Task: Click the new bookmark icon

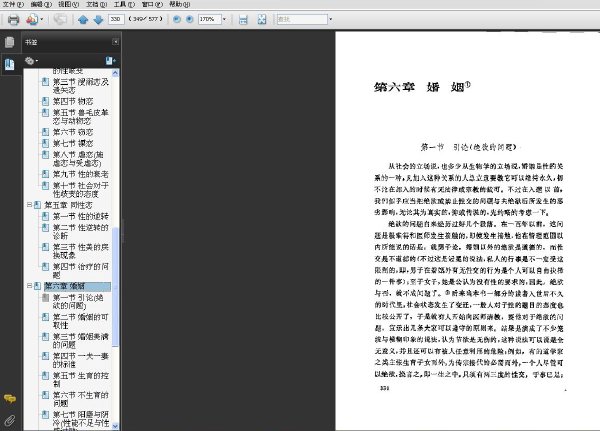Action: [110, 60]
